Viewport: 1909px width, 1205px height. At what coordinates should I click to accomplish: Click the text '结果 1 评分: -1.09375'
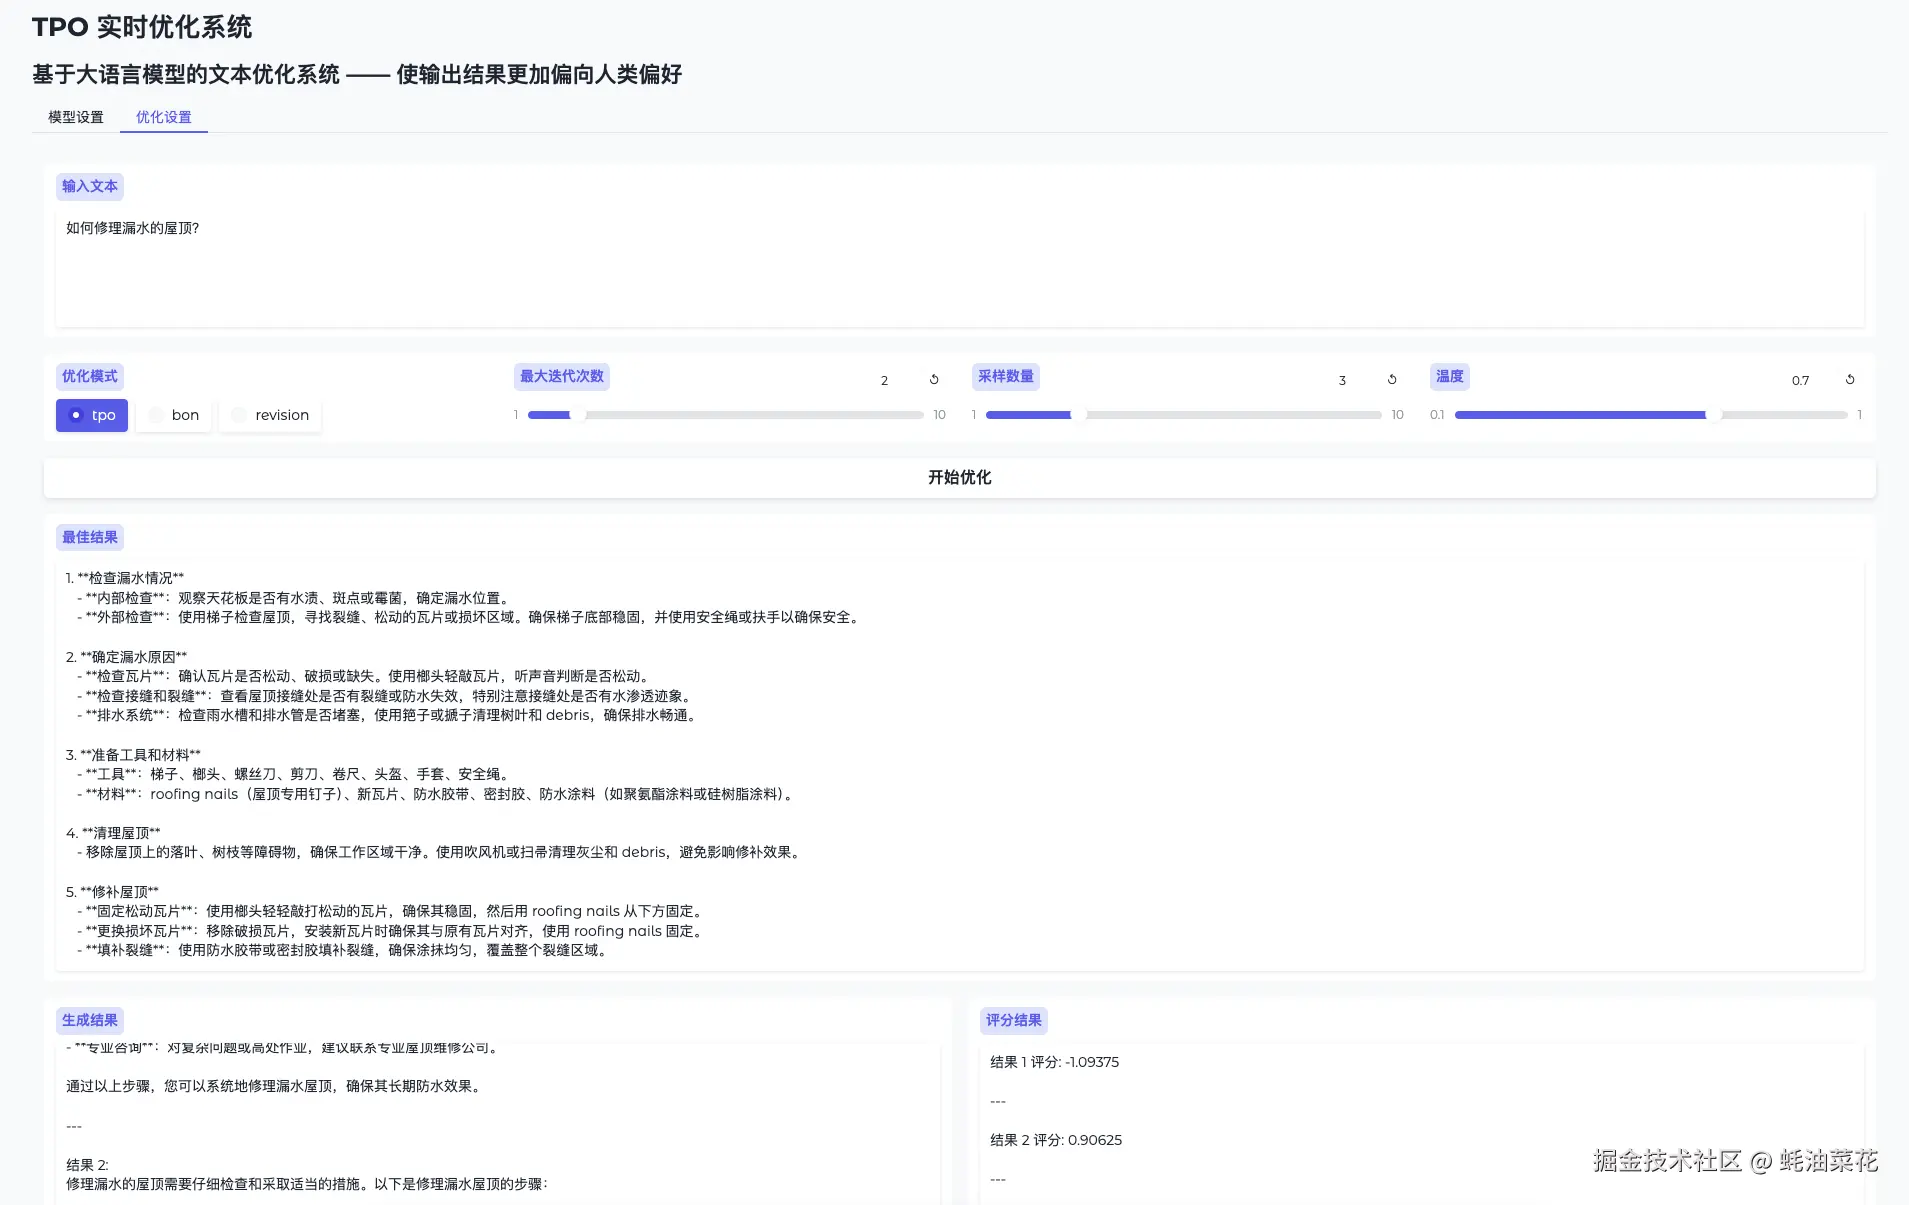tap(1054, 1062)
